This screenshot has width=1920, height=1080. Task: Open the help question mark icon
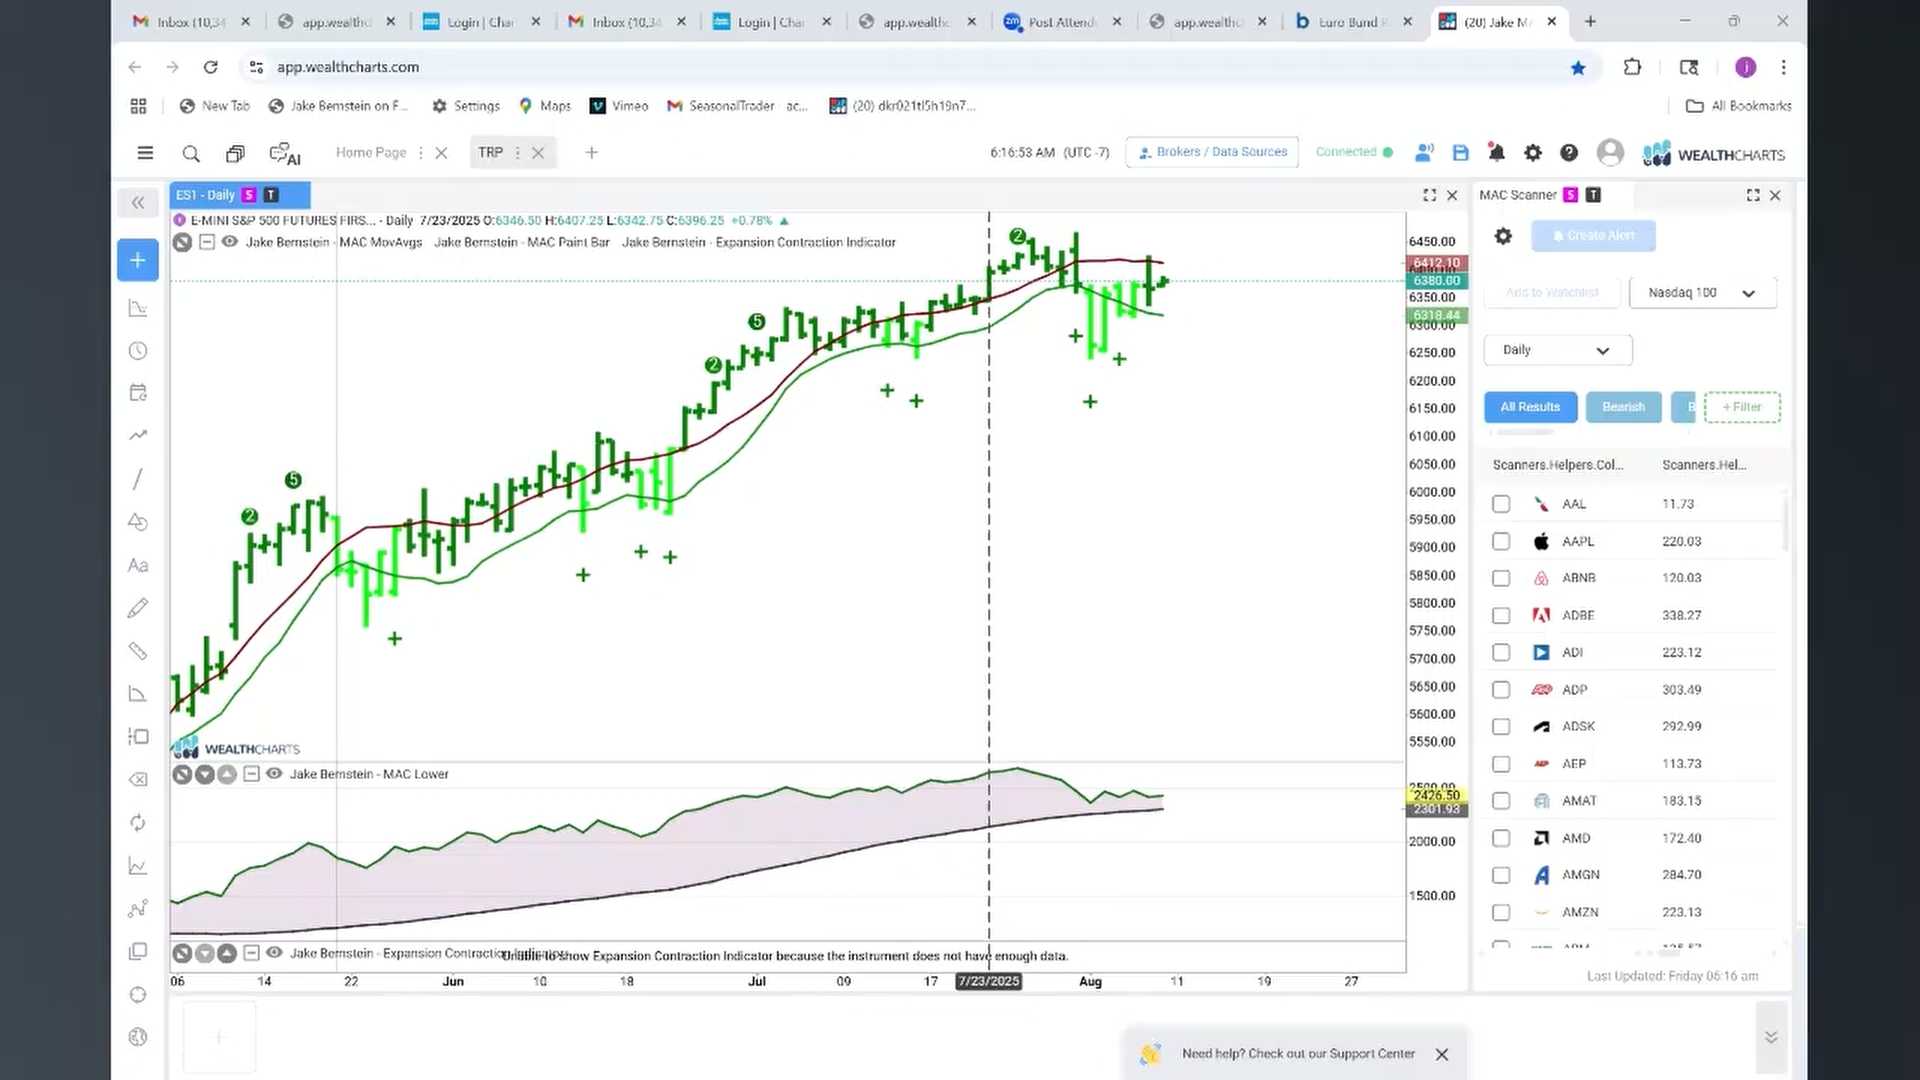coord(1569,153)
